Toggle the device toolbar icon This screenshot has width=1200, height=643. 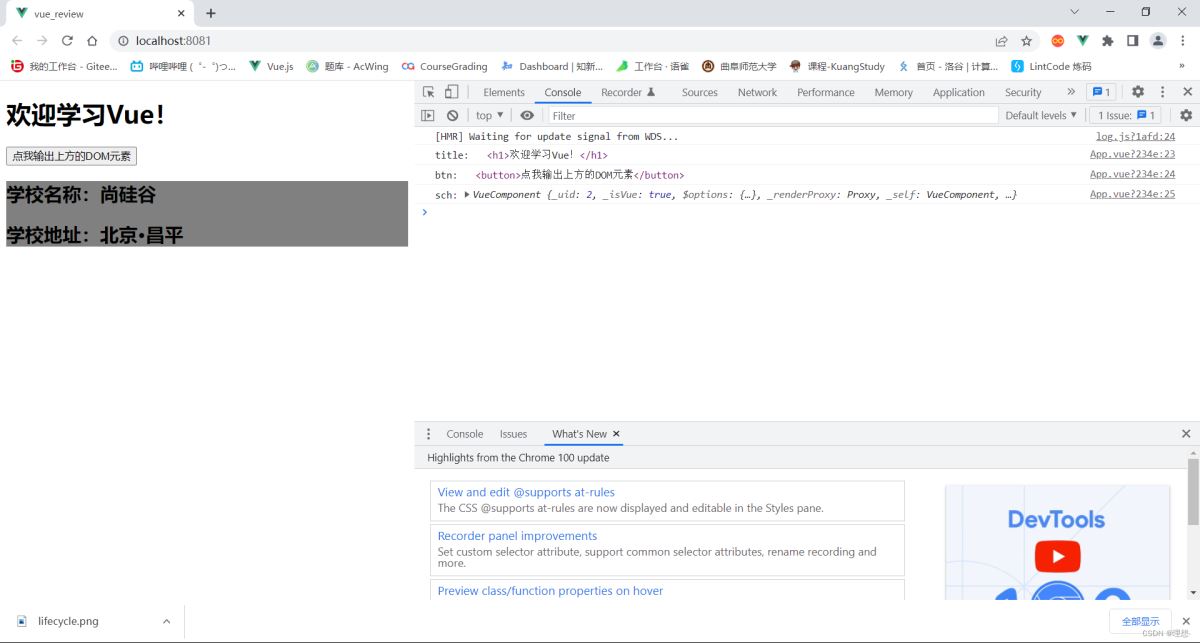[451, 92]
